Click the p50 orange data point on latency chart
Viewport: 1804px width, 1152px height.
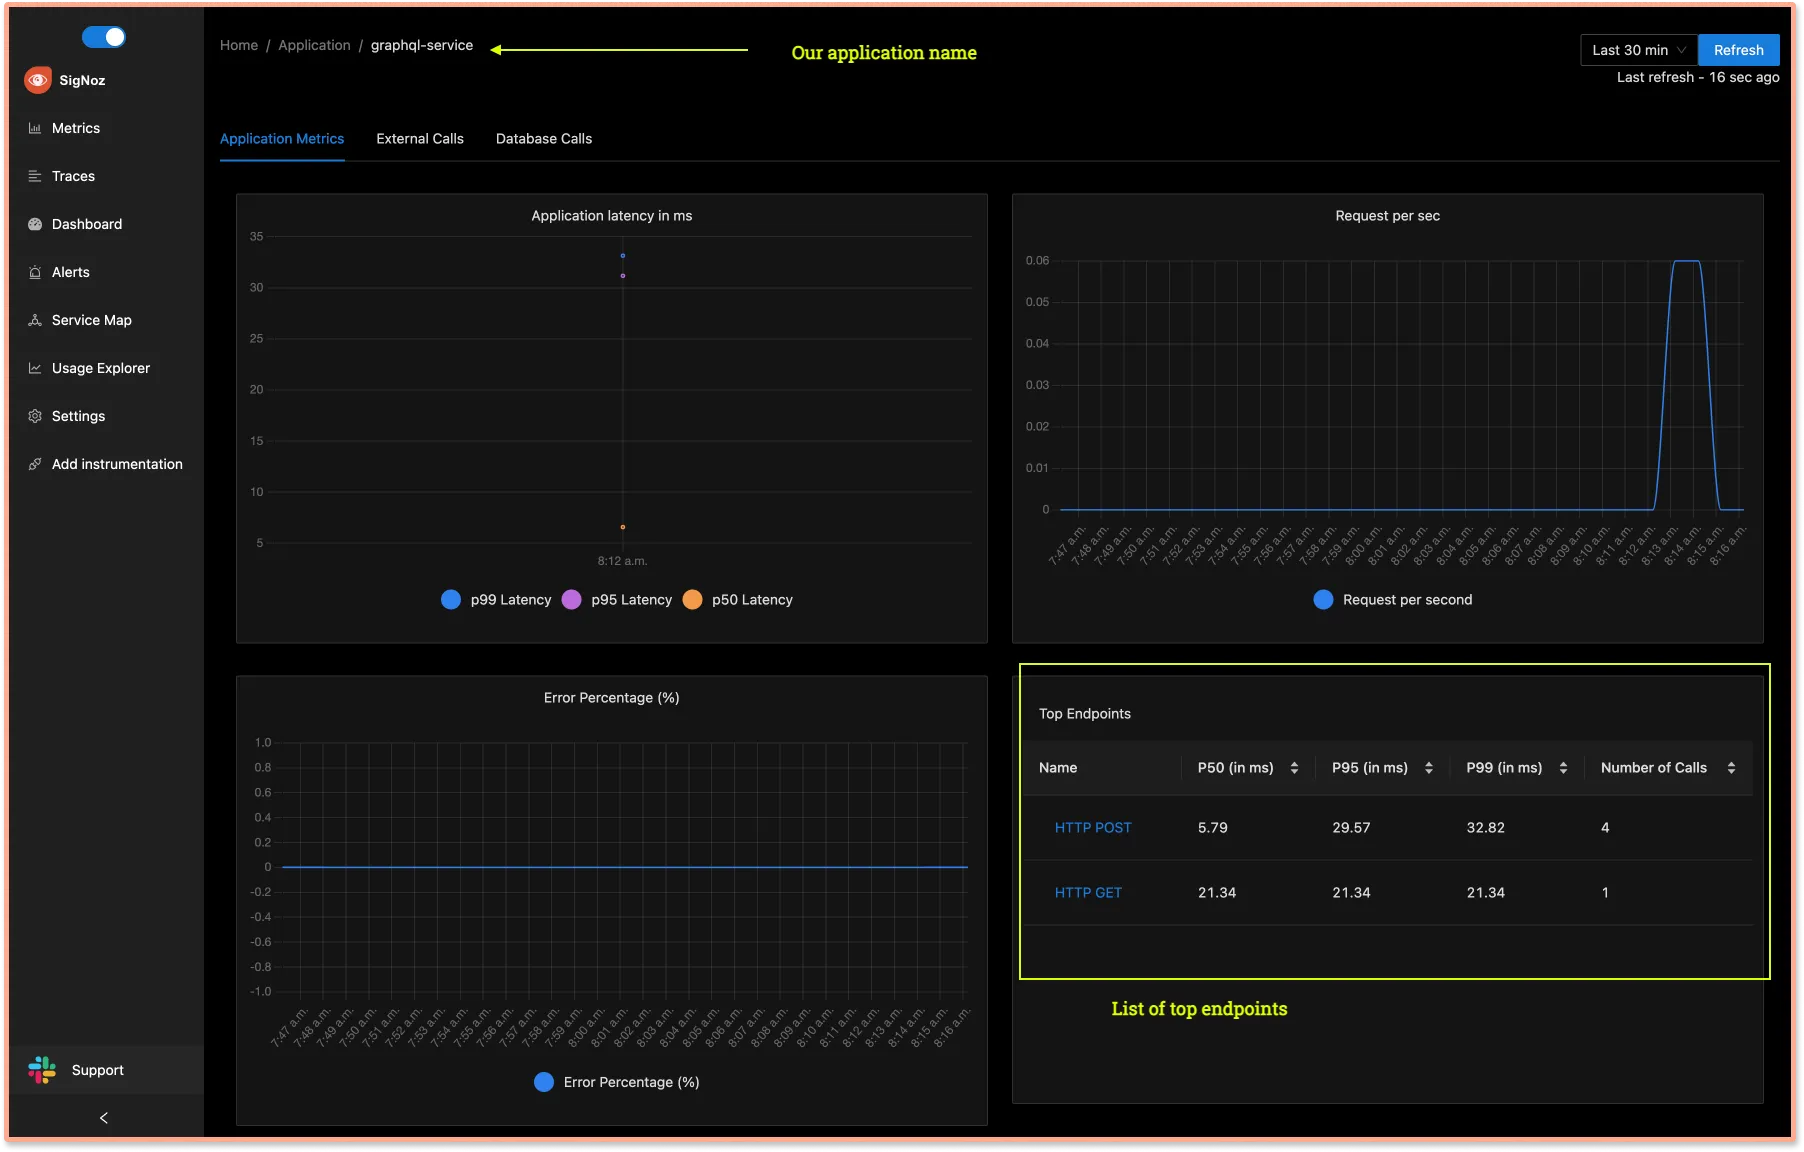[x=623, y=527]
